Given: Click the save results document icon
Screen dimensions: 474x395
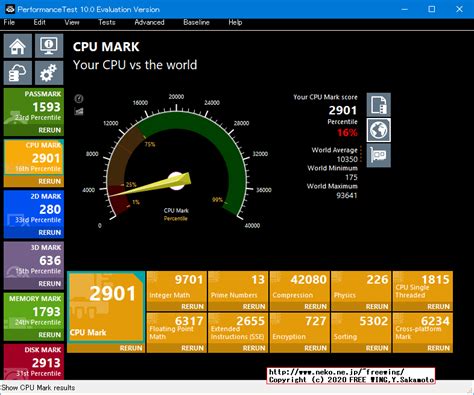Looking at the screenshot, I should [379, 105].
